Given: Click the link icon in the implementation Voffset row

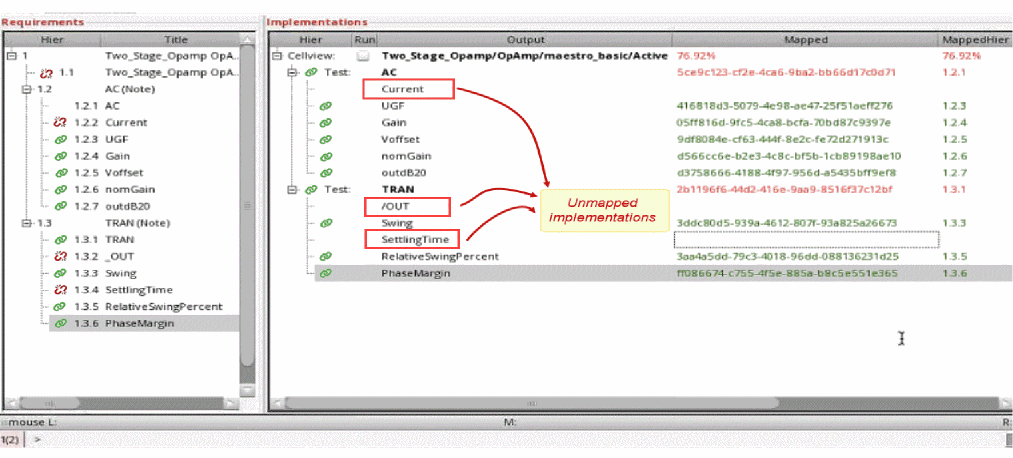Looking at the screenshot, I should [326, 140].
